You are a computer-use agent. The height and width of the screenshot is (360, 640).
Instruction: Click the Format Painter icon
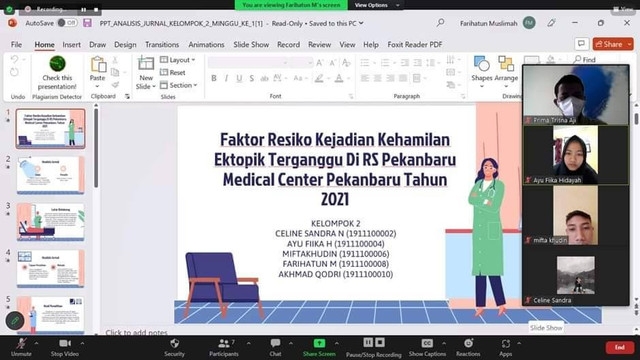click(x=115, y=85)
